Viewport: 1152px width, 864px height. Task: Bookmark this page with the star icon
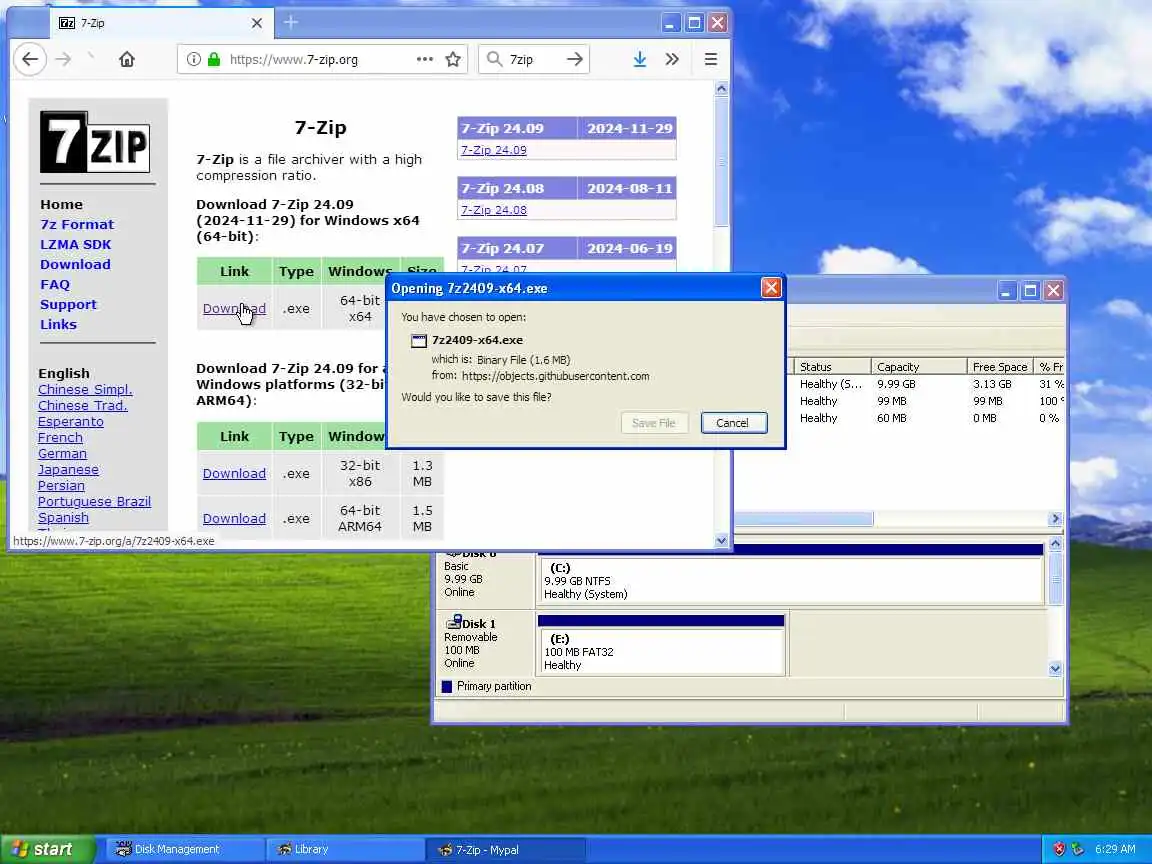[453, 60]
